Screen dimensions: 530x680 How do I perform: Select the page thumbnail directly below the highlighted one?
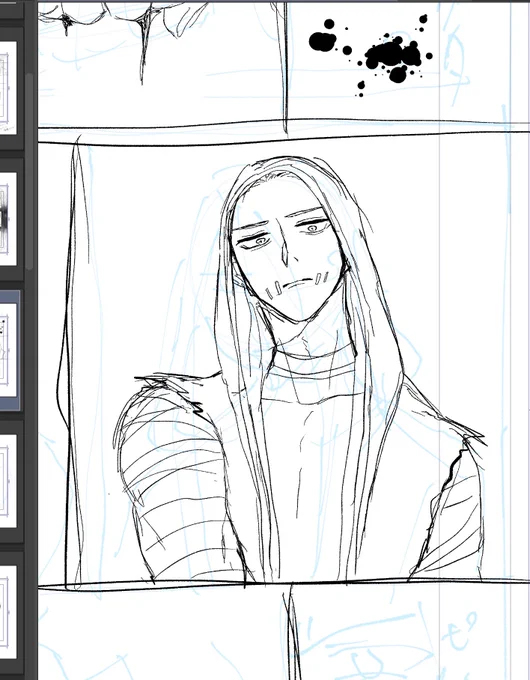pyautogui.click(x=8, y=481)
